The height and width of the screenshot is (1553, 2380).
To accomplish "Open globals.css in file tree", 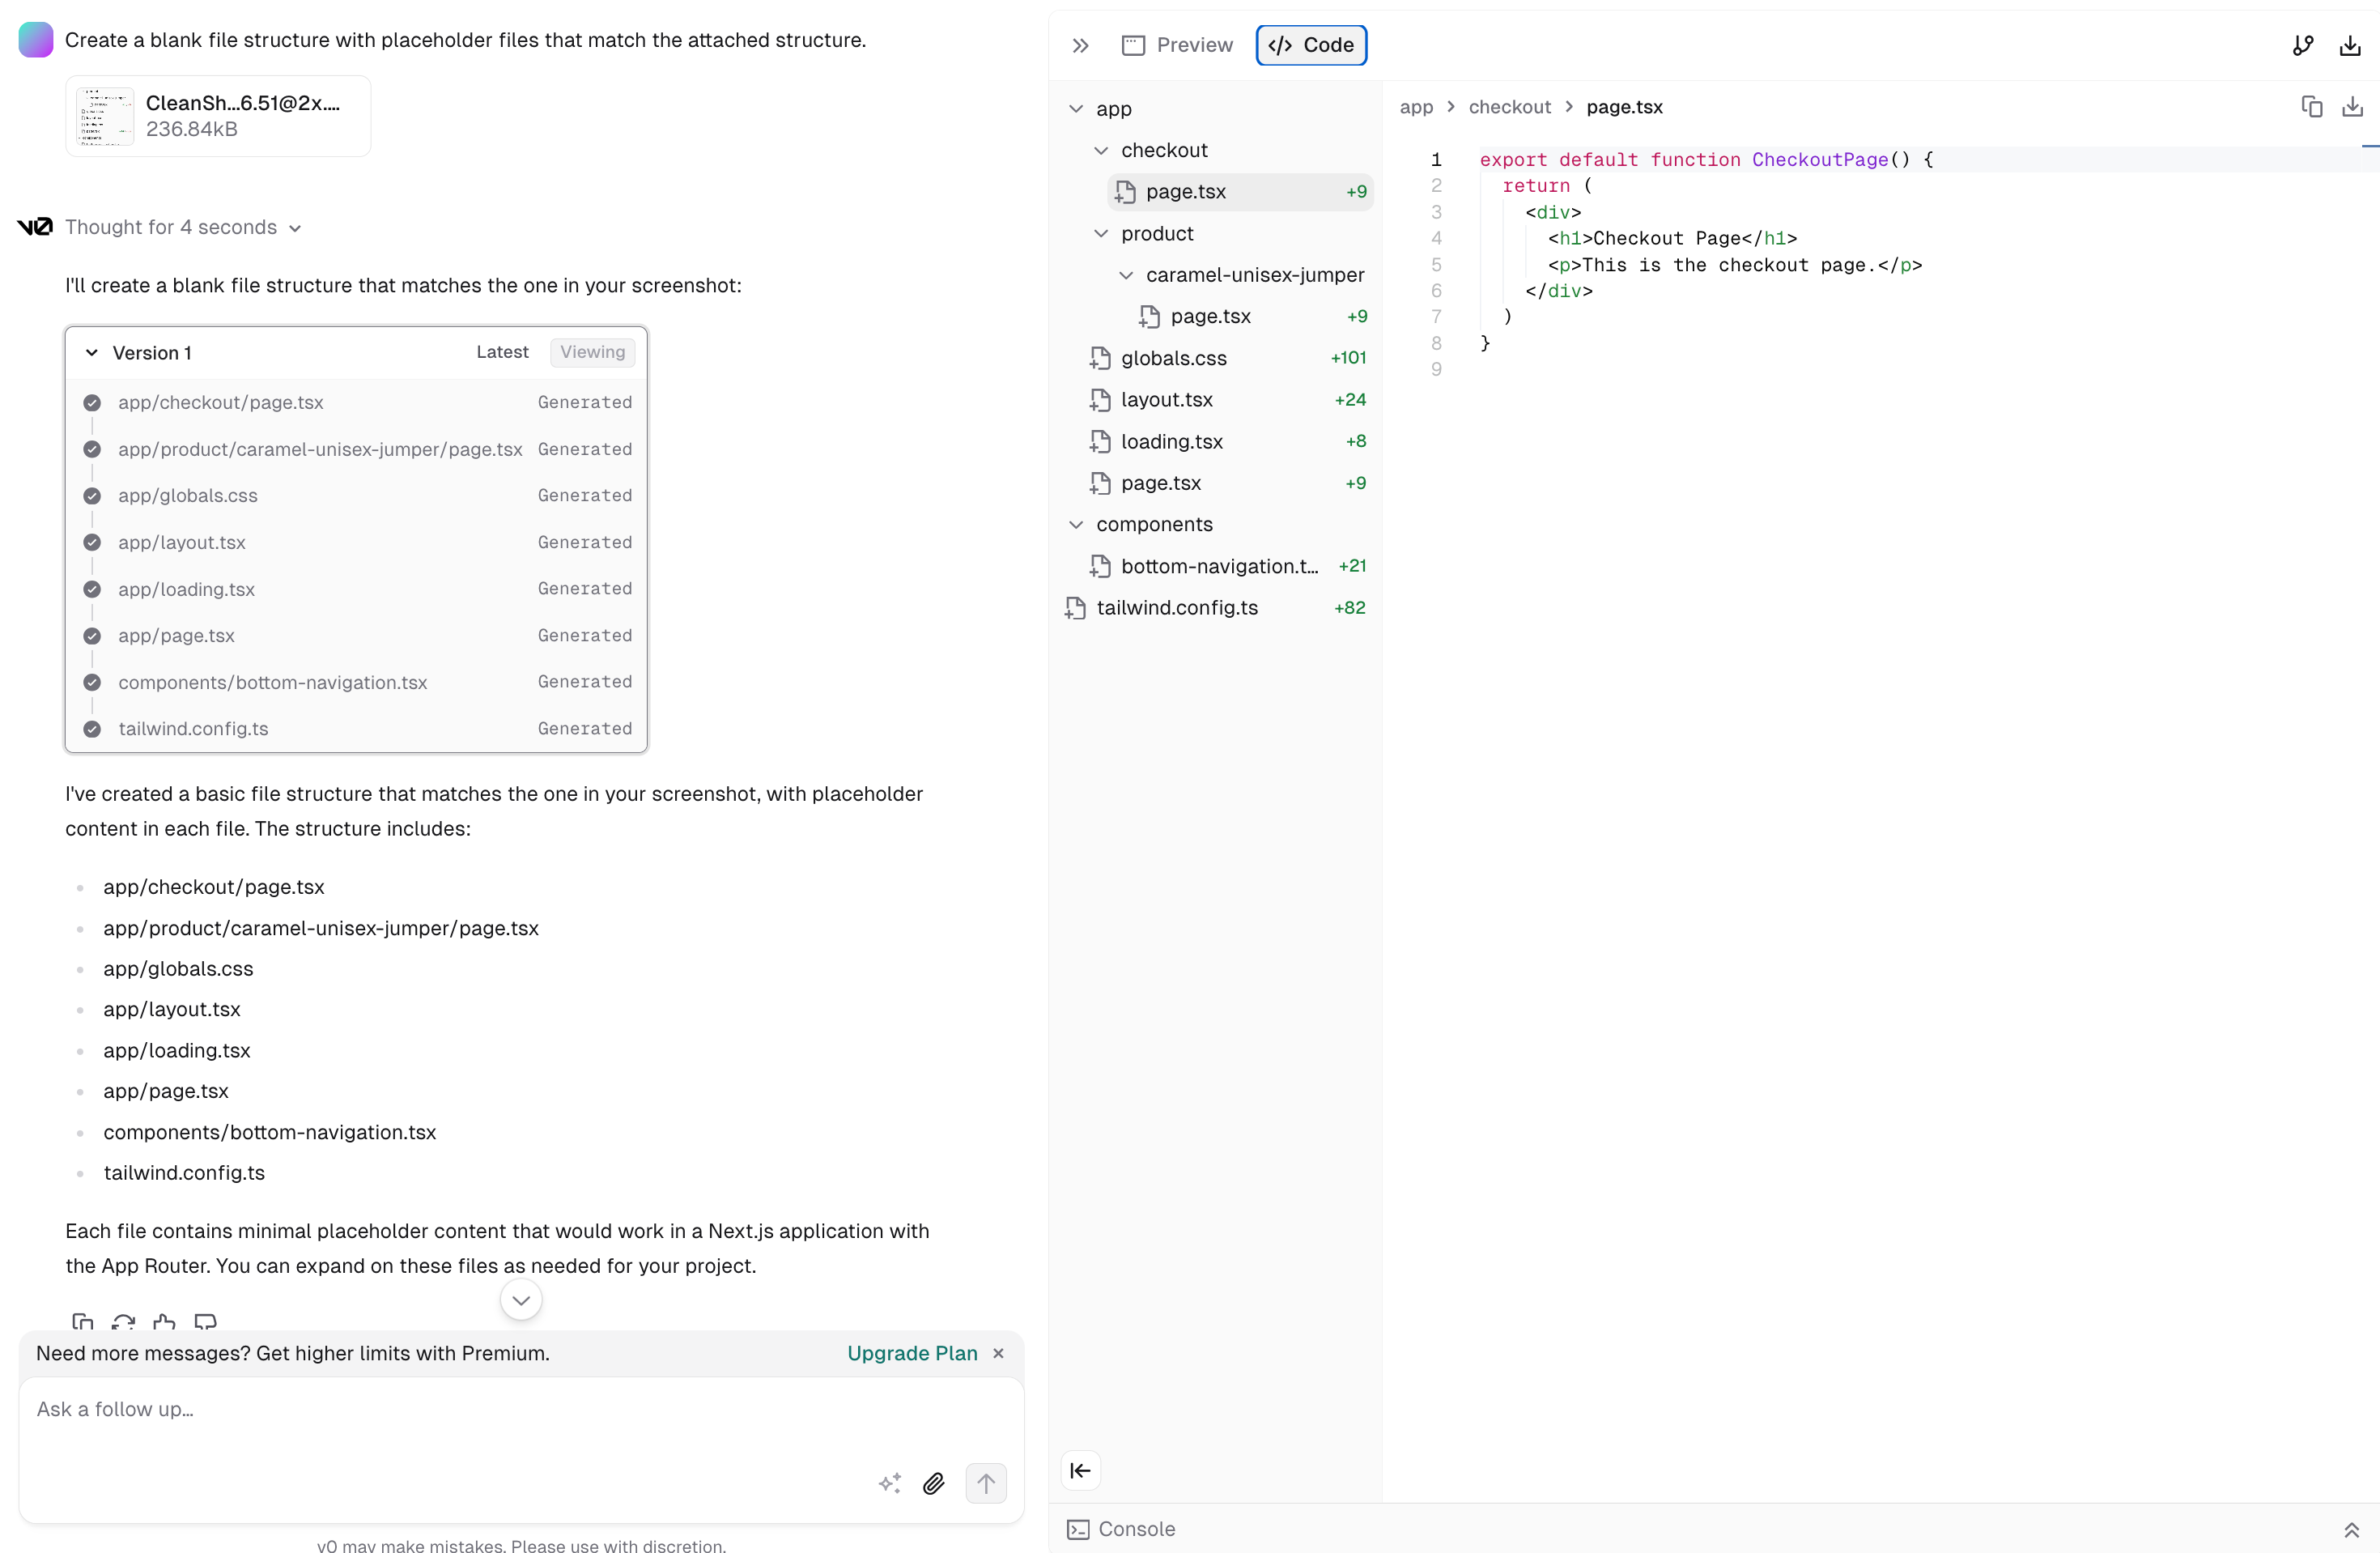I will pyautogui.click(x=1228, y=358).
